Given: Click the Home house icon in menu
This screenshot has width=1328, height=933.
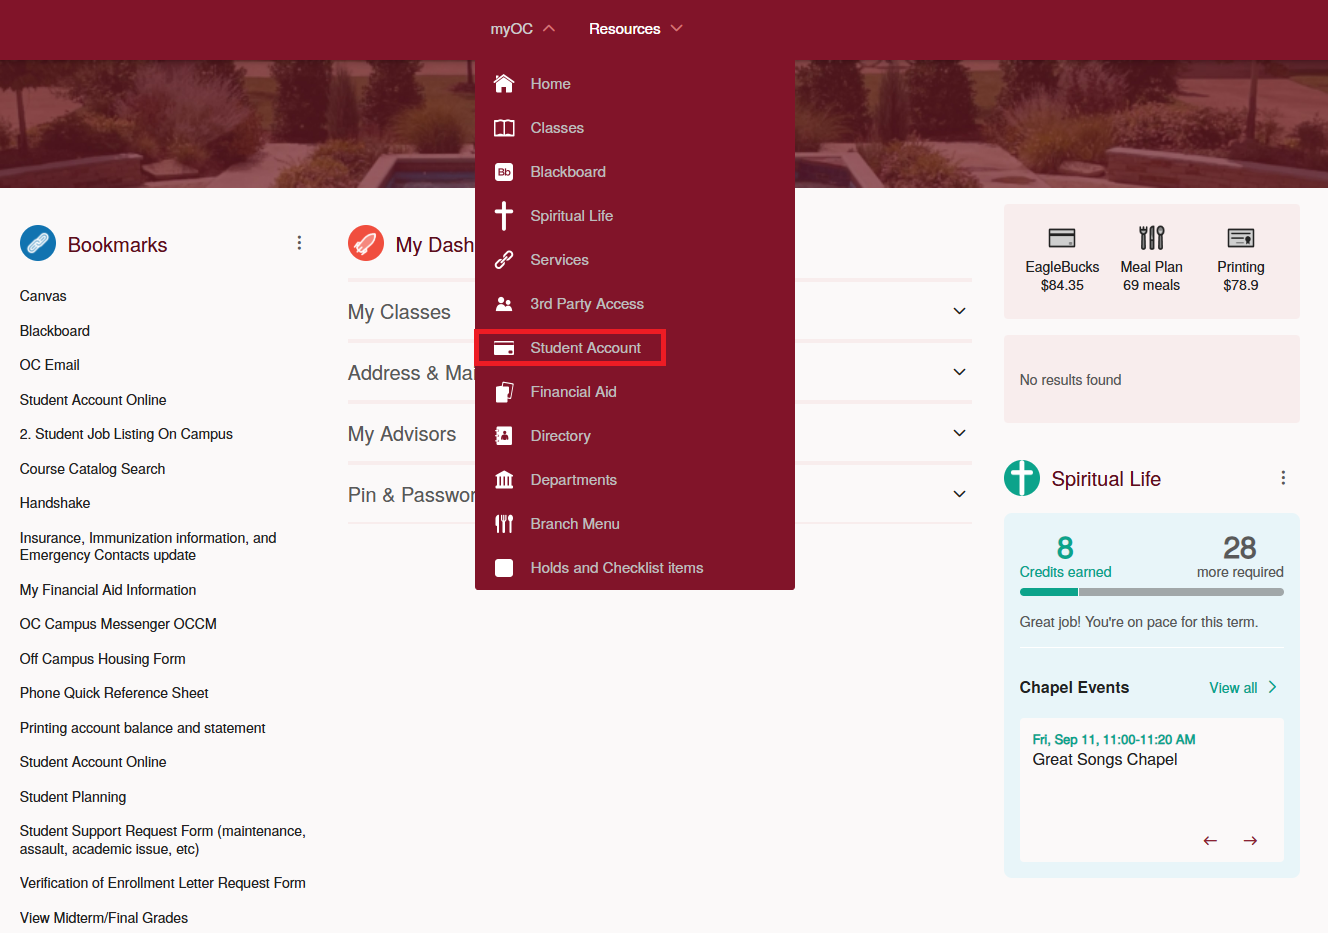Looking at the screenshot, I should tap(504, 83).
